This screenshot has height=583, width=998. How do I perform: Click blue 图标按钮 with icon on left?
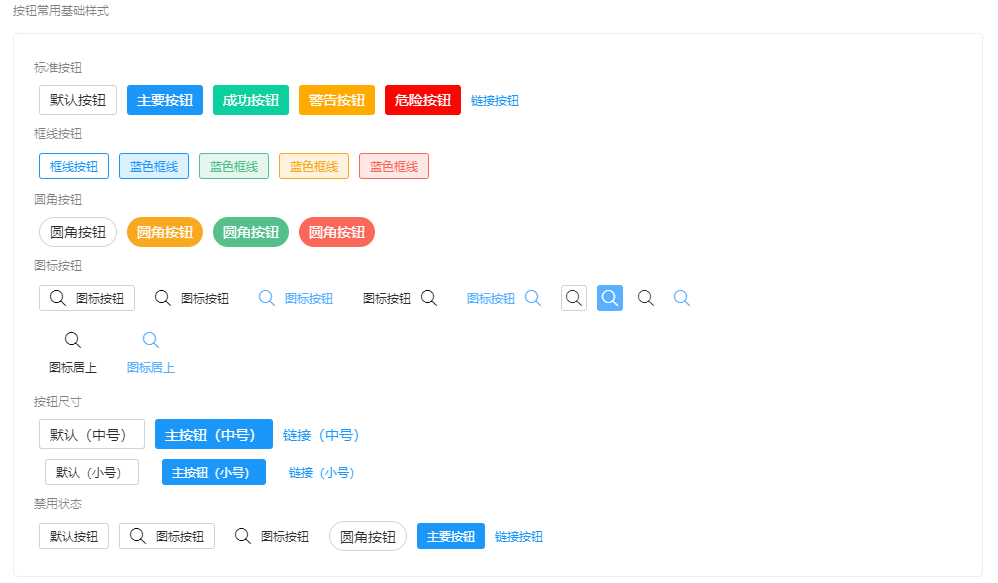click(x=296, y=298)
